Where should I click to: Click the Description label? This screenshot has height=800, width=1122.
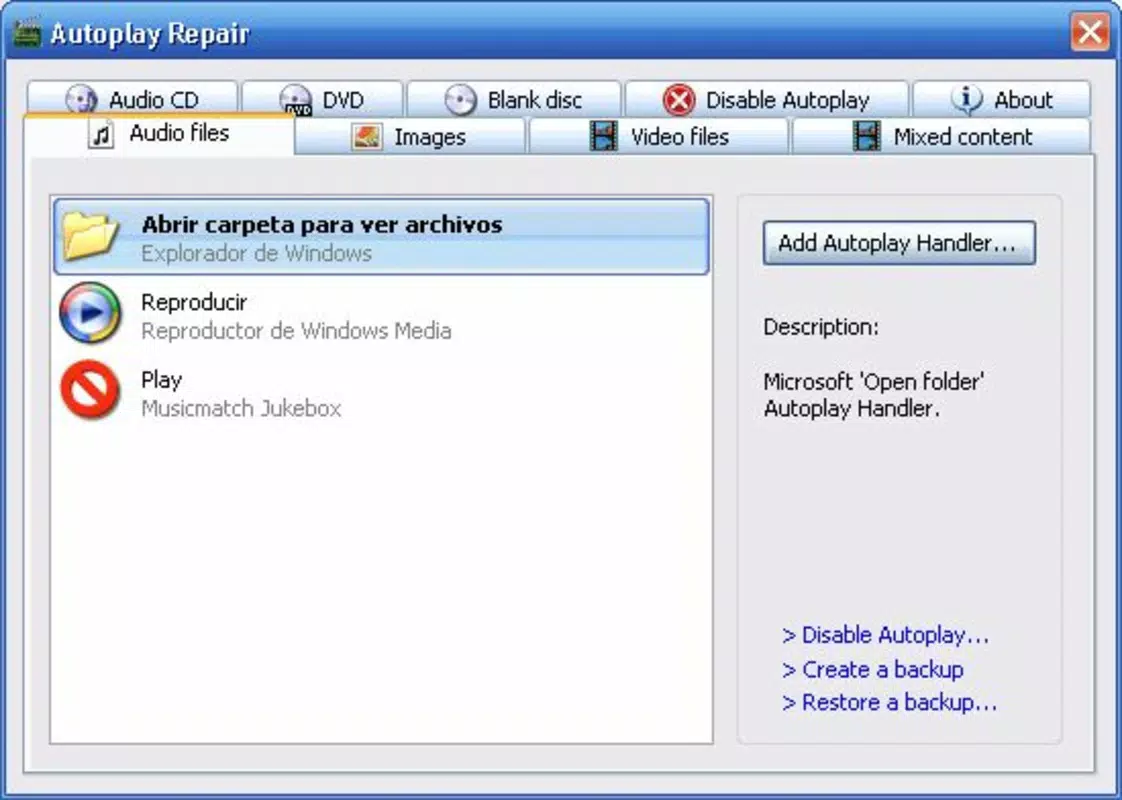tap(821, 327)
